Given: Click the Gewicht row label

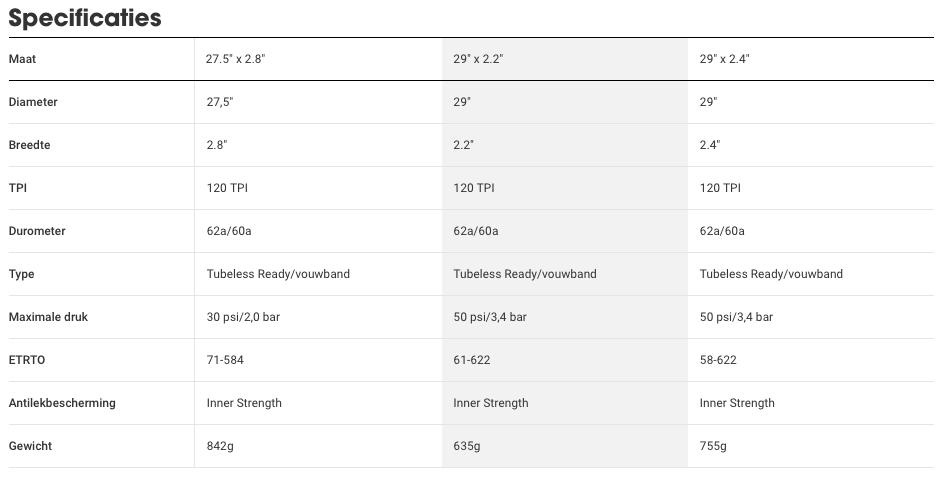Looking at the screenshot, I should [30, 446].
